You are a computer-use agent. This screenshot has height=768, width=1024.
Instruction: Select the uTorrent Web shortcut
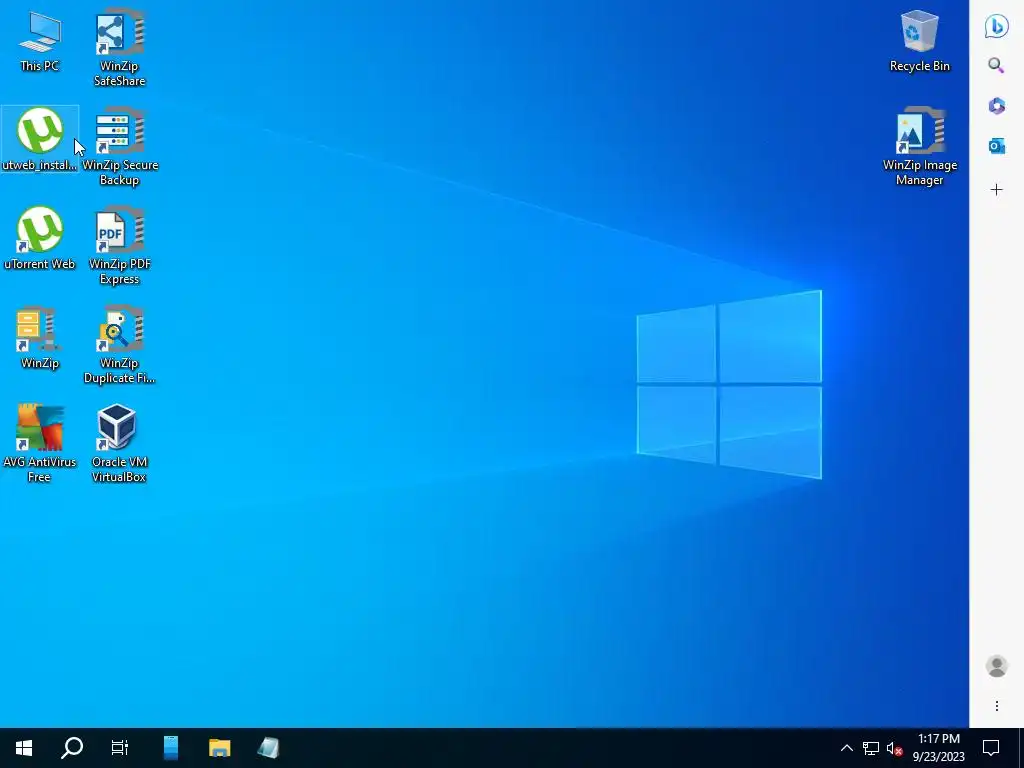[39, 238]
